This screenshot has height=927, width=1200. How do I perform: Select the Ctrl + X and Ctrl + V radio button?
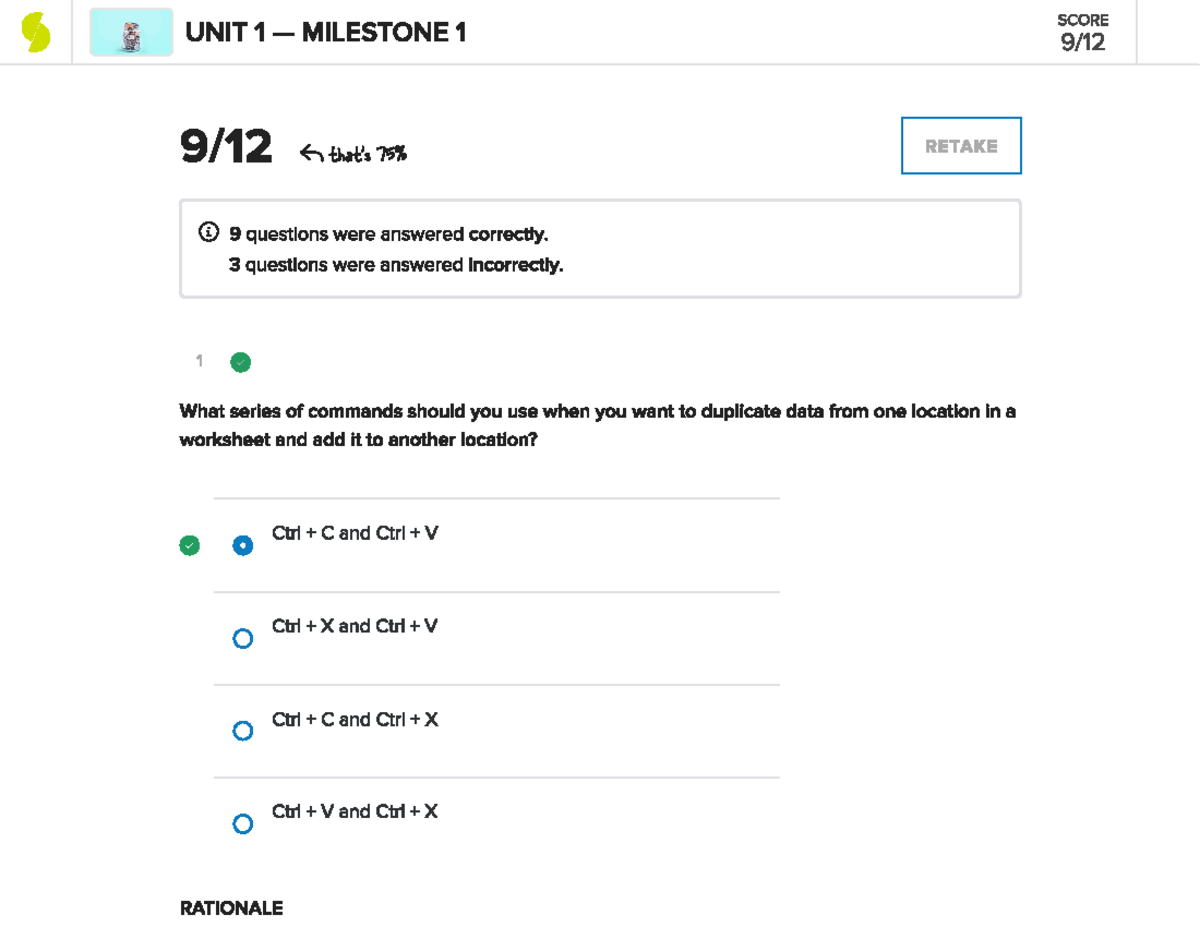point(243,639)
